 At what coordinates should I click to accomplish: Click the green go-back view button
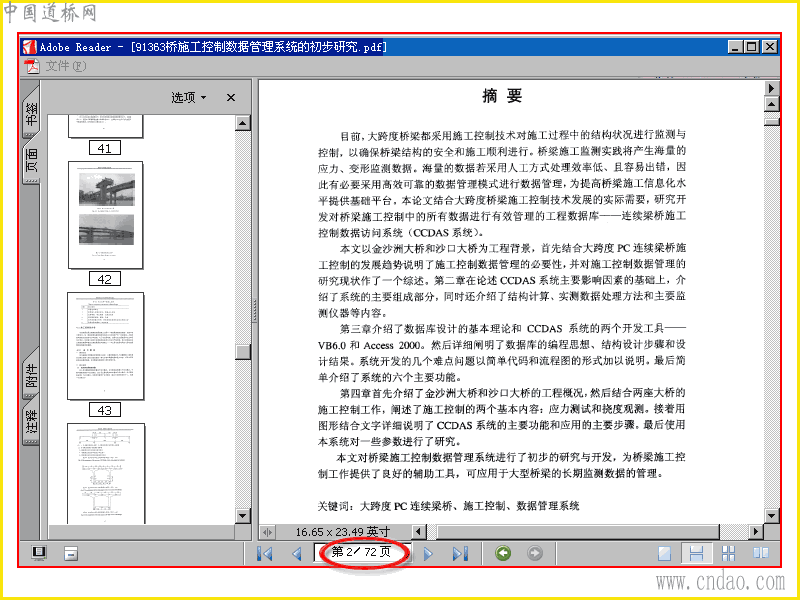(503, 553)
